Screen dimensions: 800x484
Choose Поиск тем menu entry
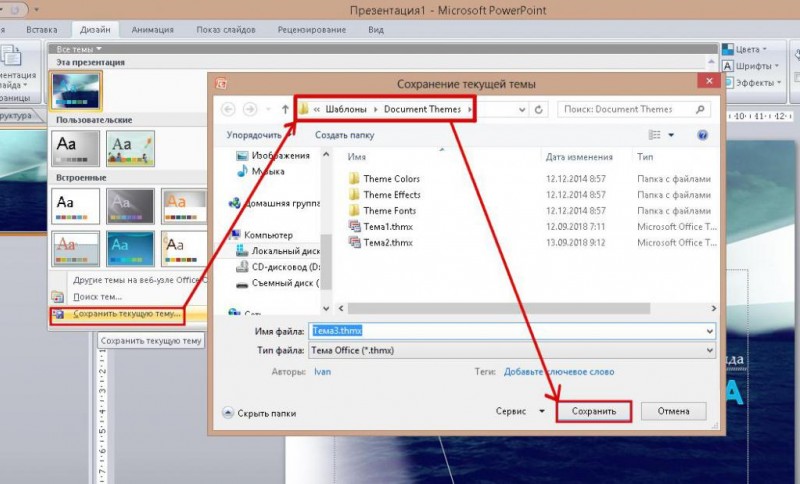pyautogui.click(x=97, y=297)
